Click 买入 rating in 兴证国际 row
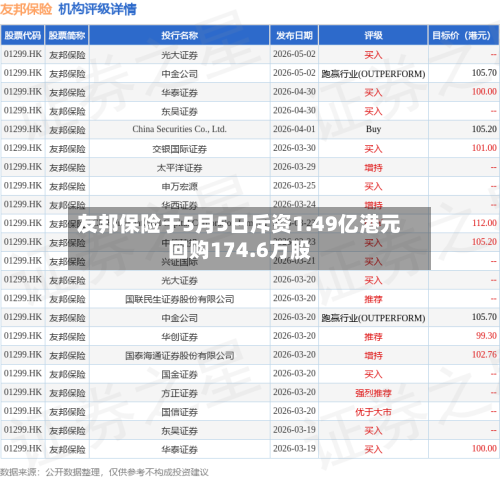The height and width of the screenshot is (478, 500). point(373,262)
